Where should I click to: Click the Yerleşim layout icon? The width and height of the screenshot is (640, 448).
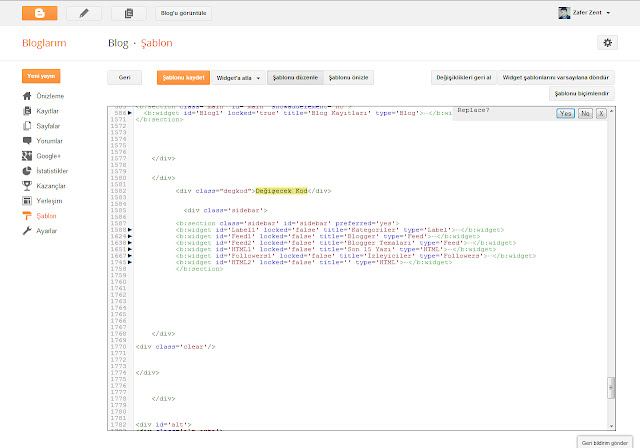[27, 201]
